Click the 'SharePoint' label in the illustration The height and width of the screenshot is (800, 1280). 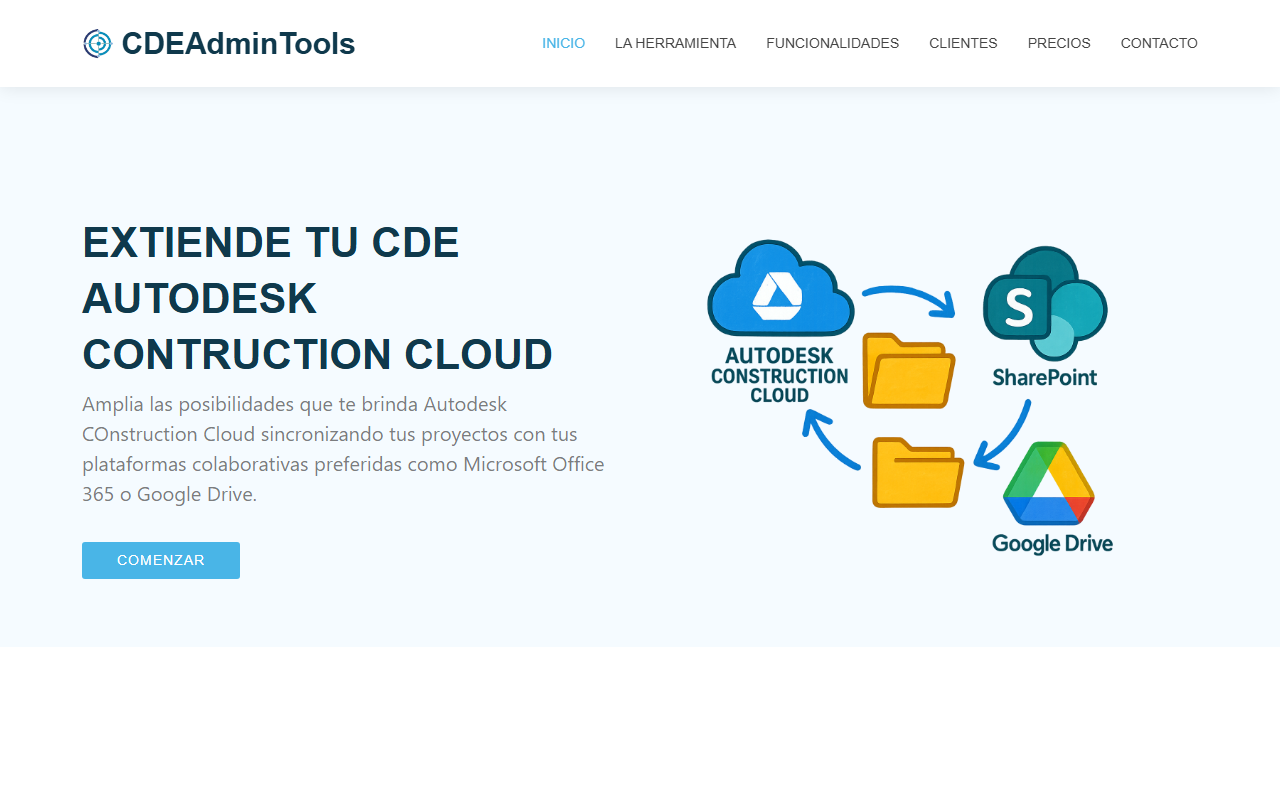pos(1045,377)
